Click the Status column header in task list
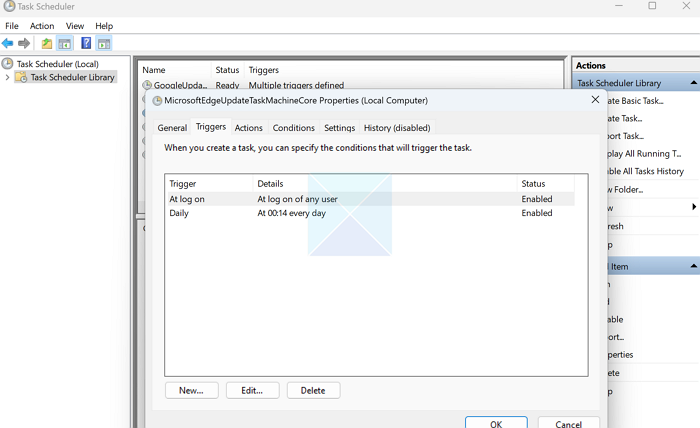The width and height of the screenshot is (700, 428). click(x=227, y=70)
